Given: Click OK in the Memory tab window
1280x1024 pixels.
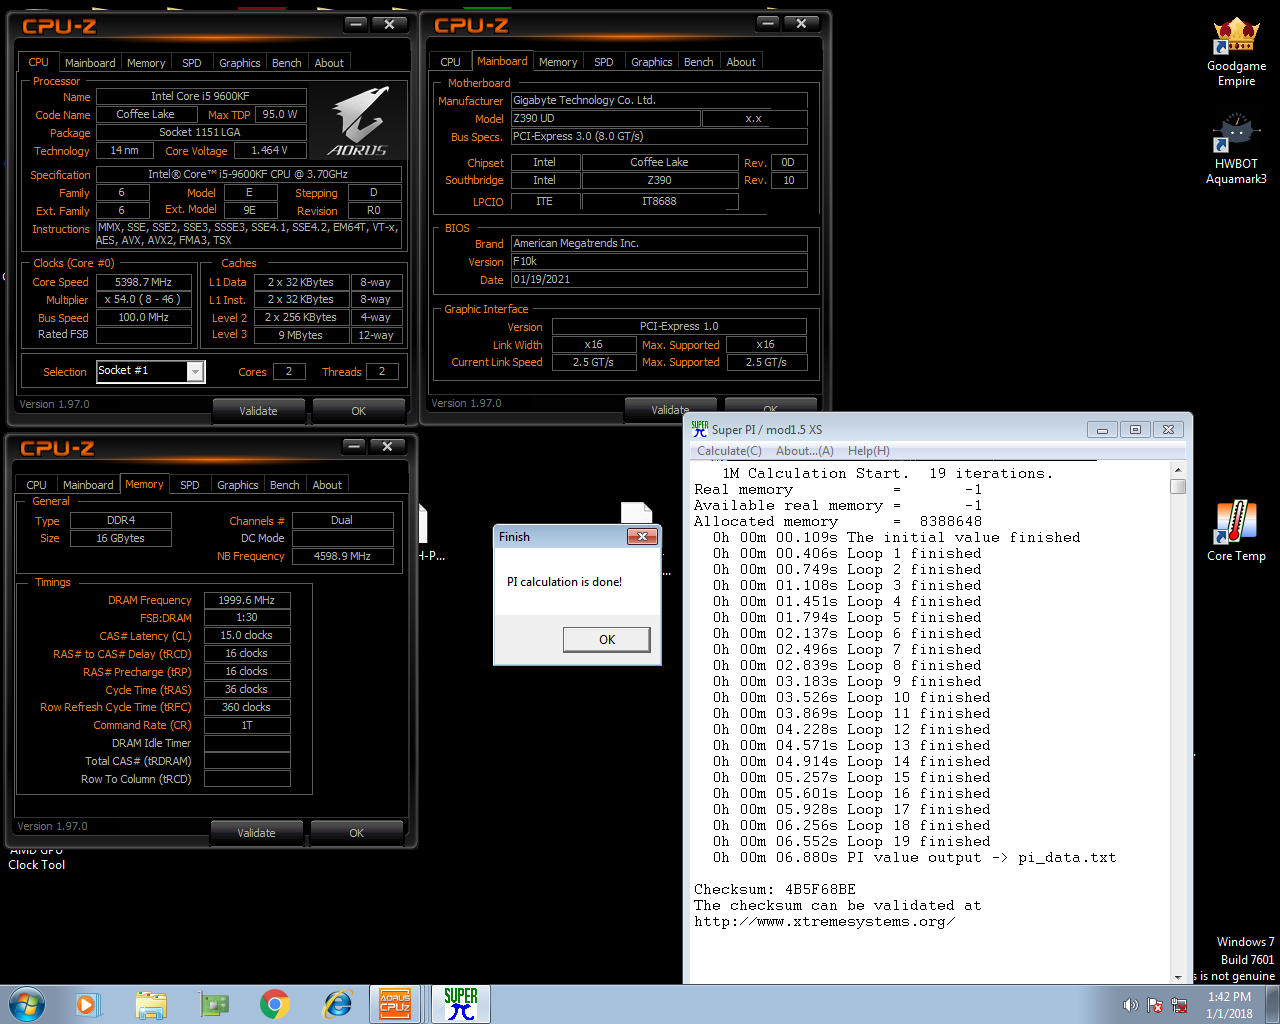Looking at the screenshot, I should click(357, 833).
